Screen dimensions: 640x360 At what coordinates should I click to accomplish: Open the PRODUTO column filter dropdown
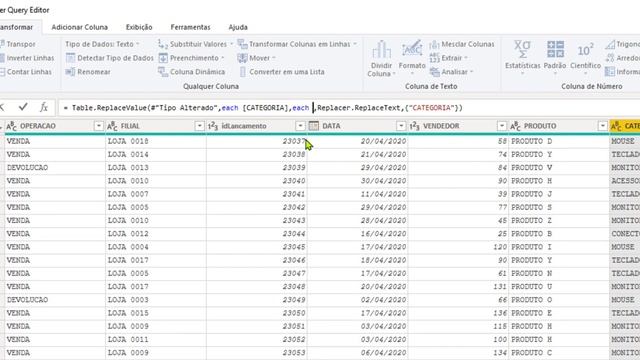pyautogui.click(x=602, y=126)
